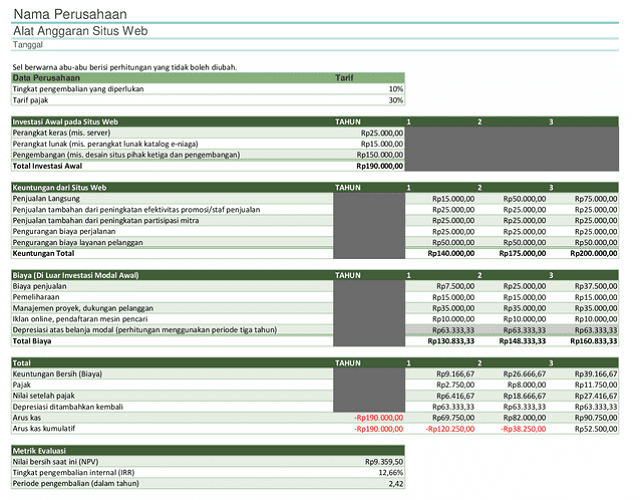Select 'Pengurangan biaya layanan pelanggan' label

pyautogui.click(x=78, y=242)
